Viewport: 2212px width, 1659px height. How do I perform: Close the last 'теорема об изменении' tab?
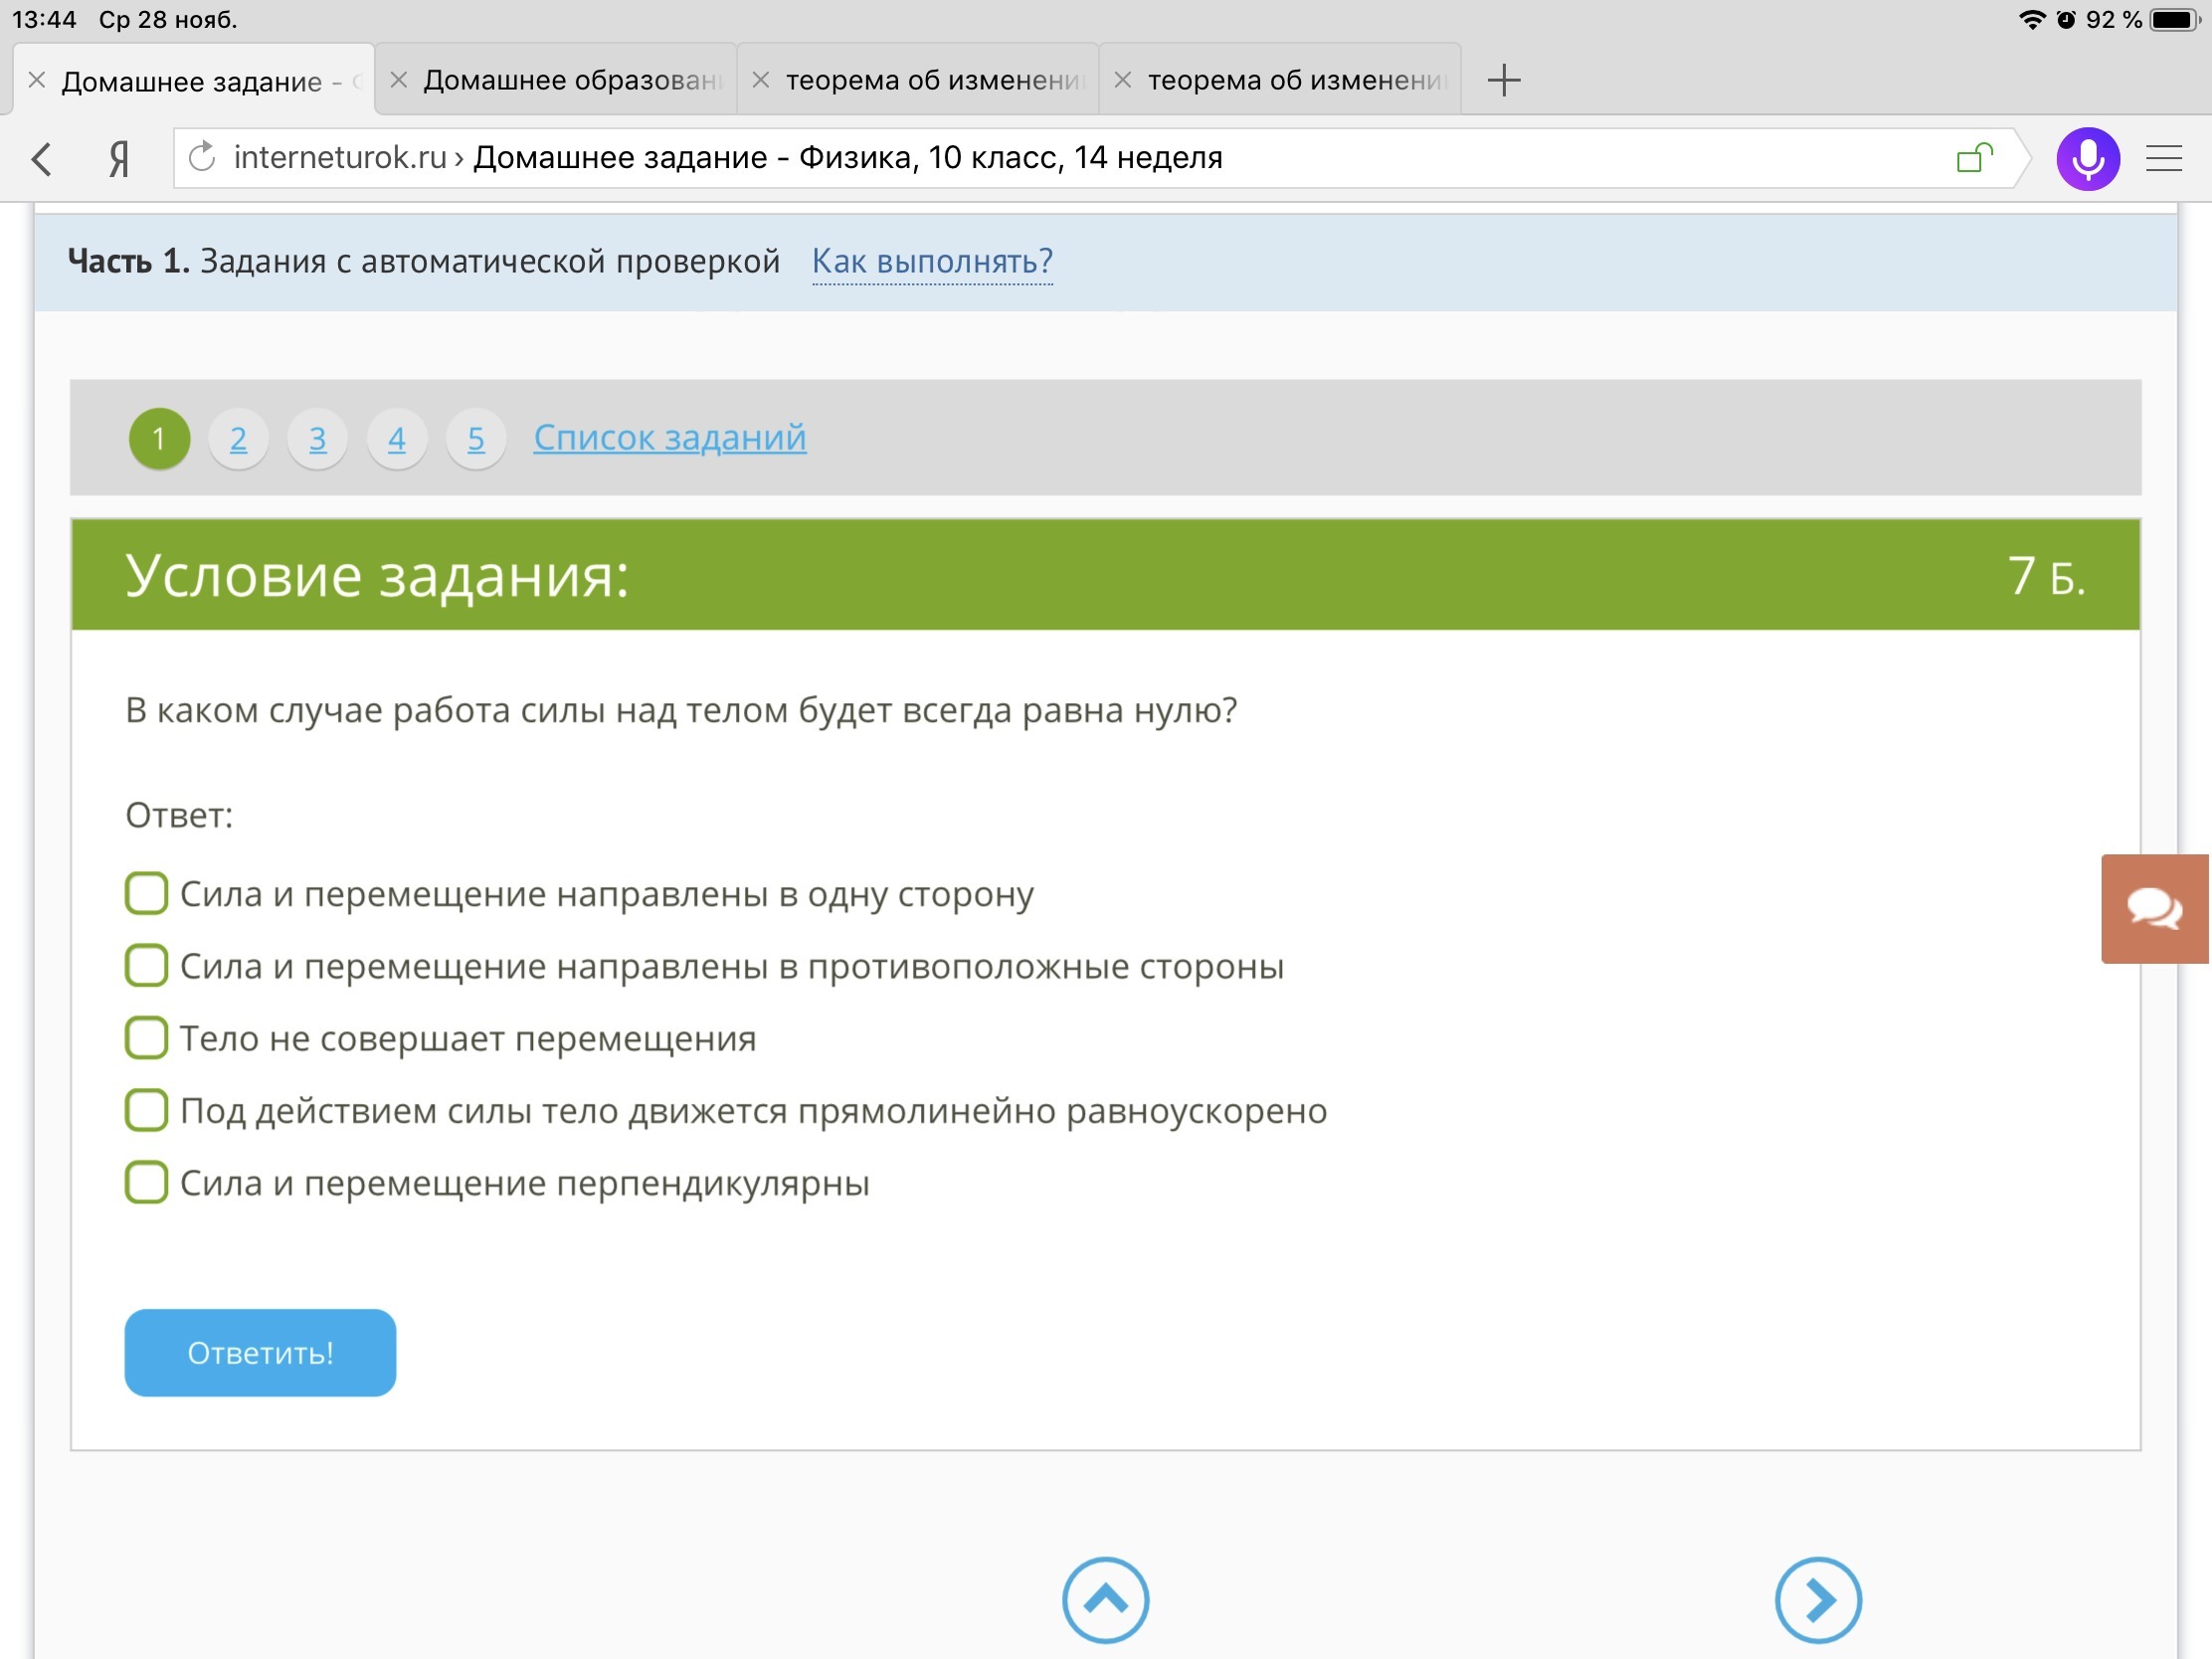[x=1122, y=80]
